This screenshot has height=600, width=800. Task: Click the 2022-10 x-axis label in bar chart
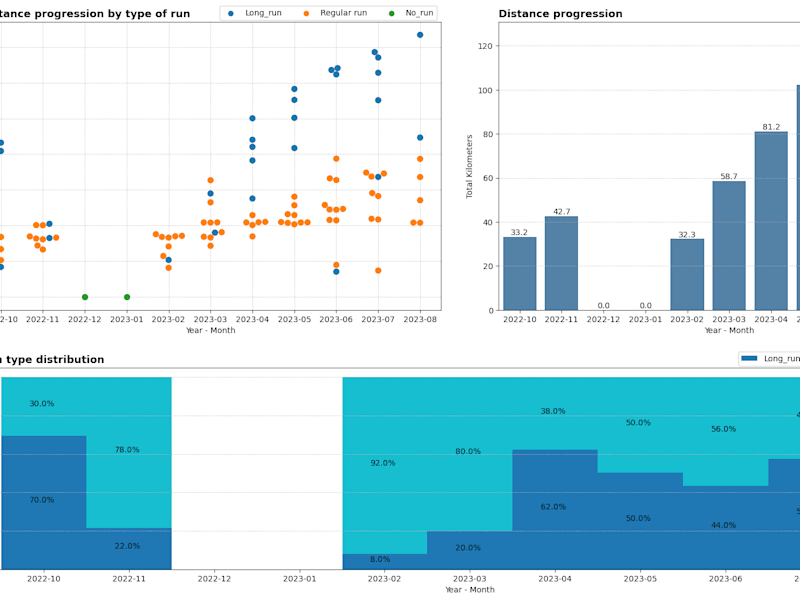click(519, 319)
